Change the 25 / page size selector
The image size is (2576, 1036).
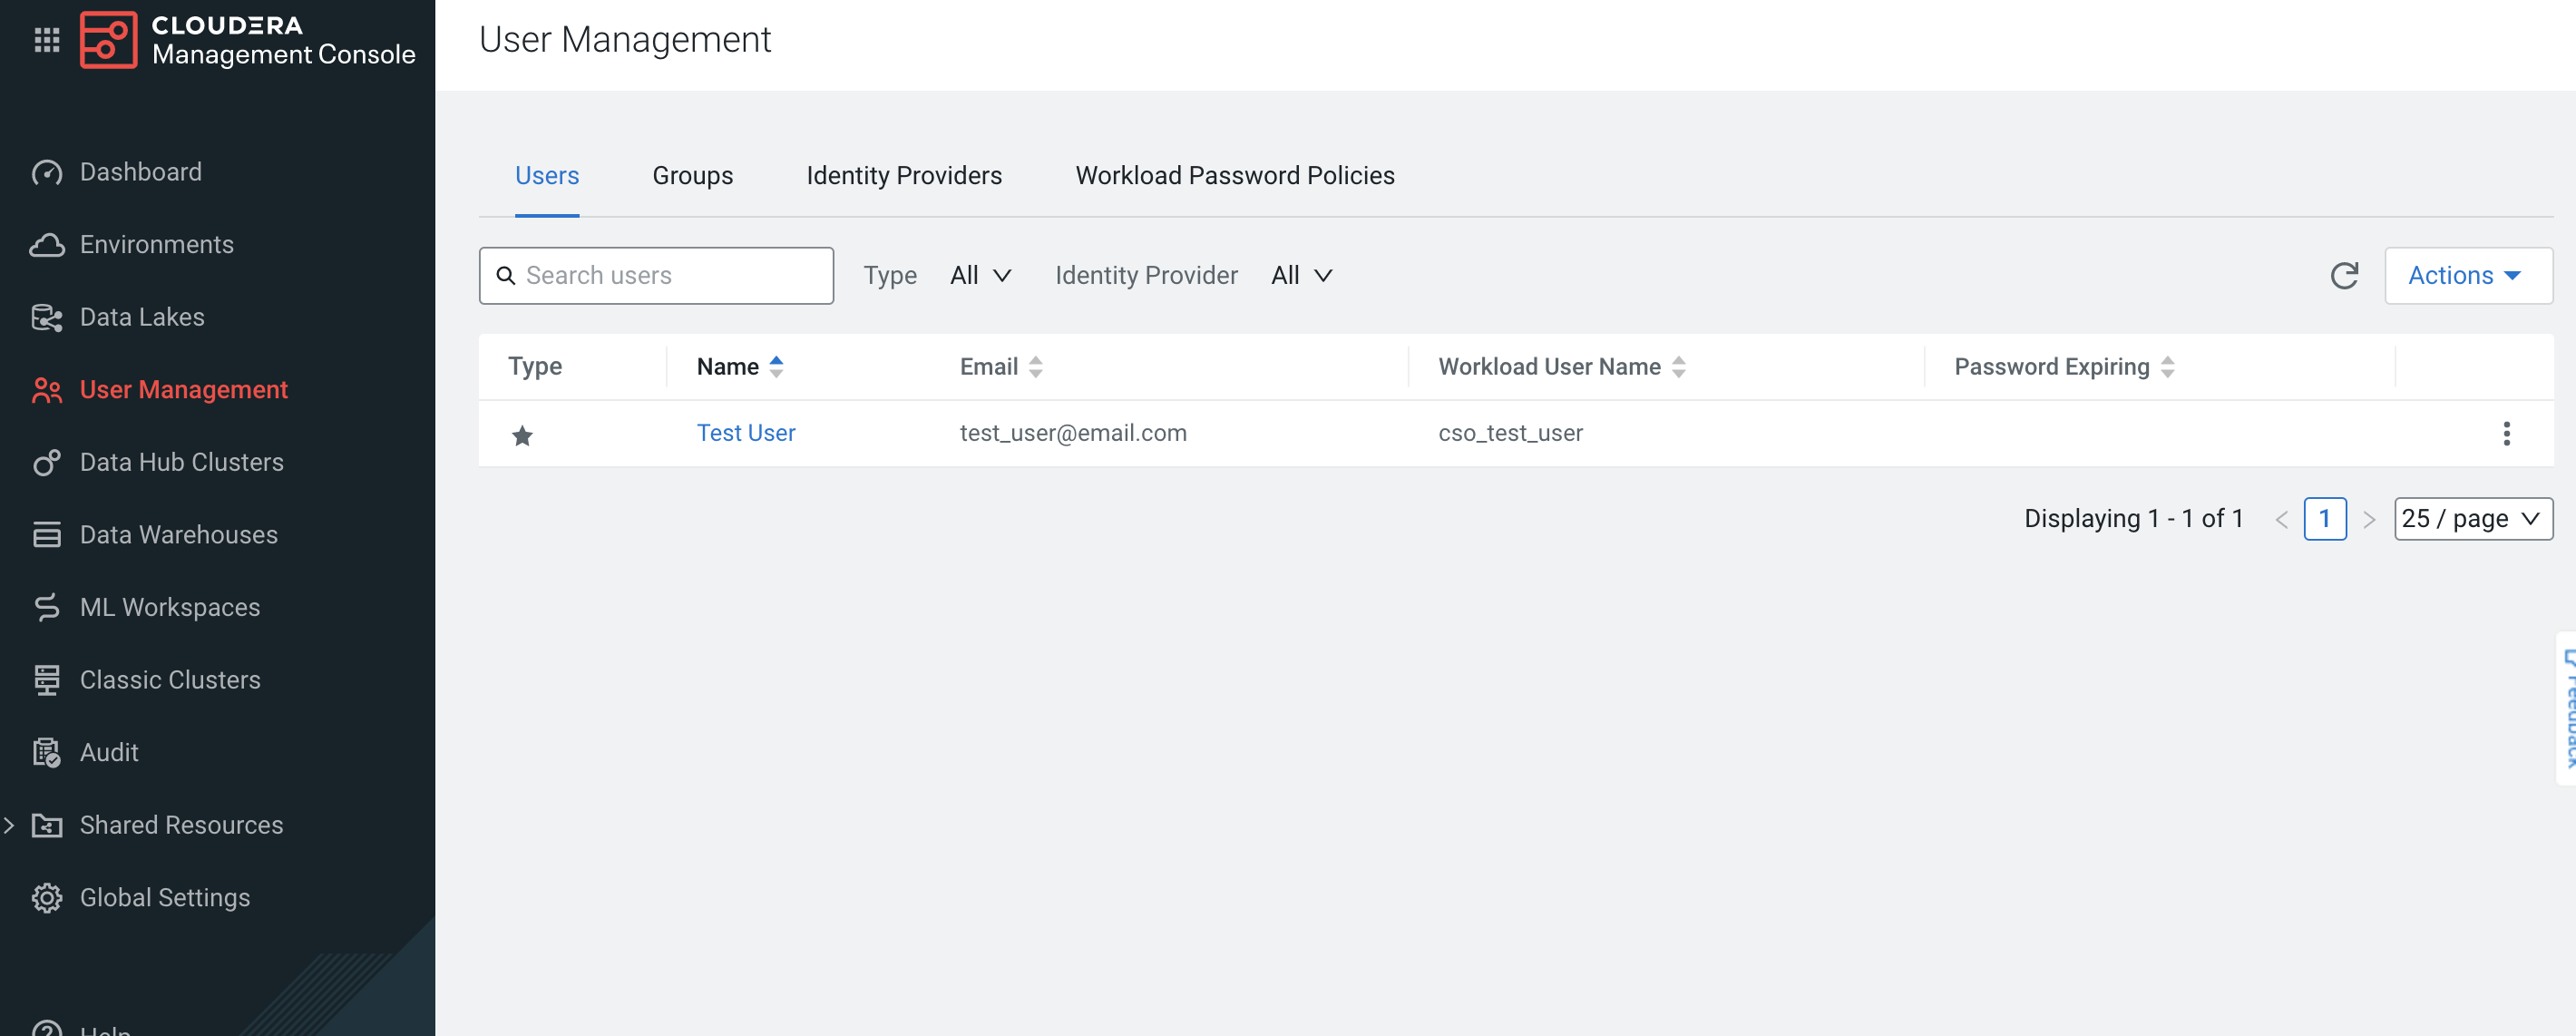(2472, 518)
